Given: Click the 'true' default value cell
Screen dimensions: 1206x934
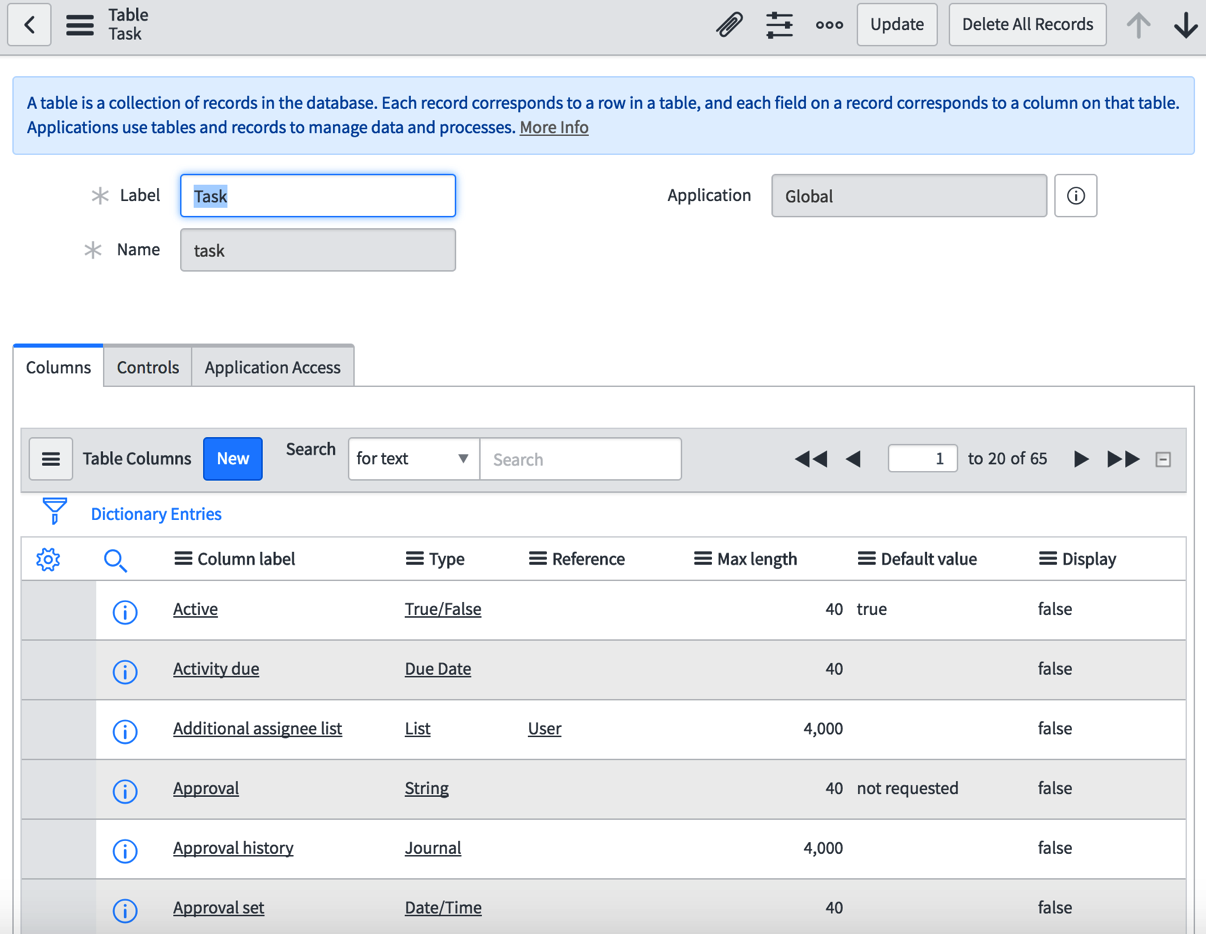Looking at the screenshot, I should [872, 609].
